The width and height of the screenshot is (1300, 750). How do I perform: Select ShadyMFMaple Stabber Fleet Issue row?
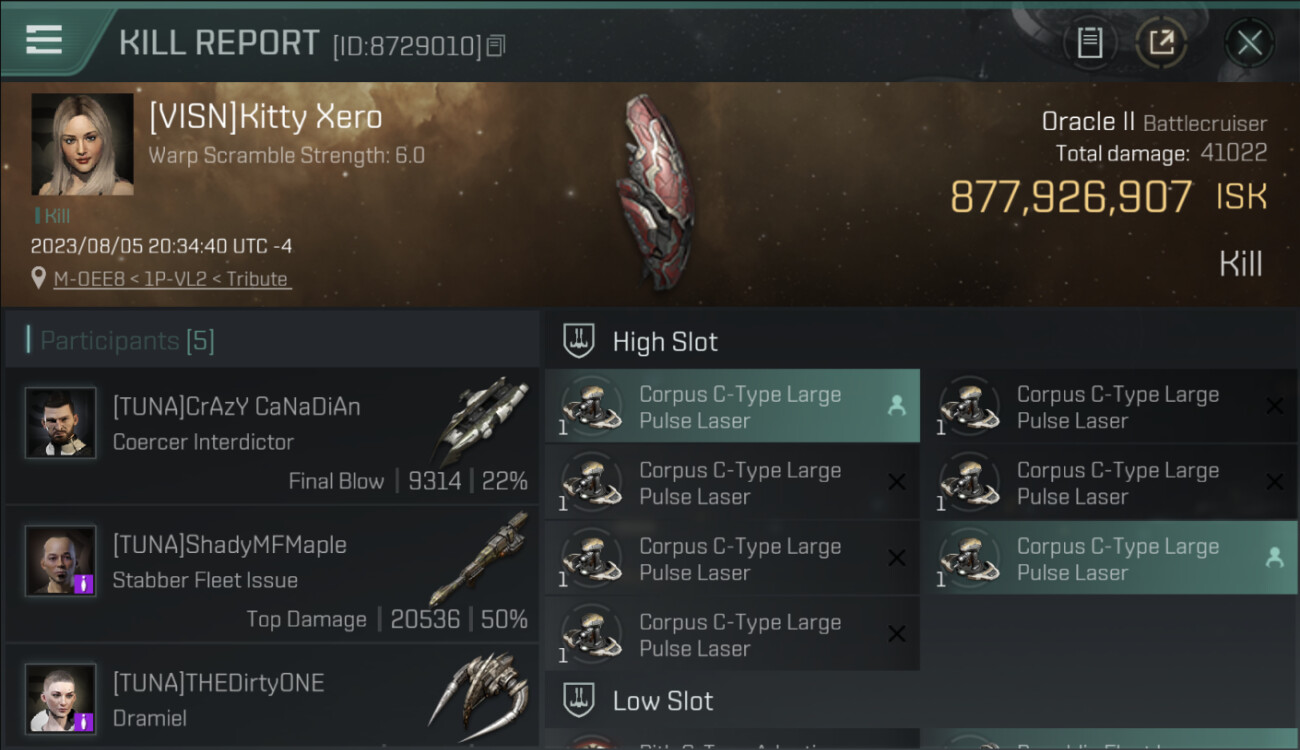272,574
